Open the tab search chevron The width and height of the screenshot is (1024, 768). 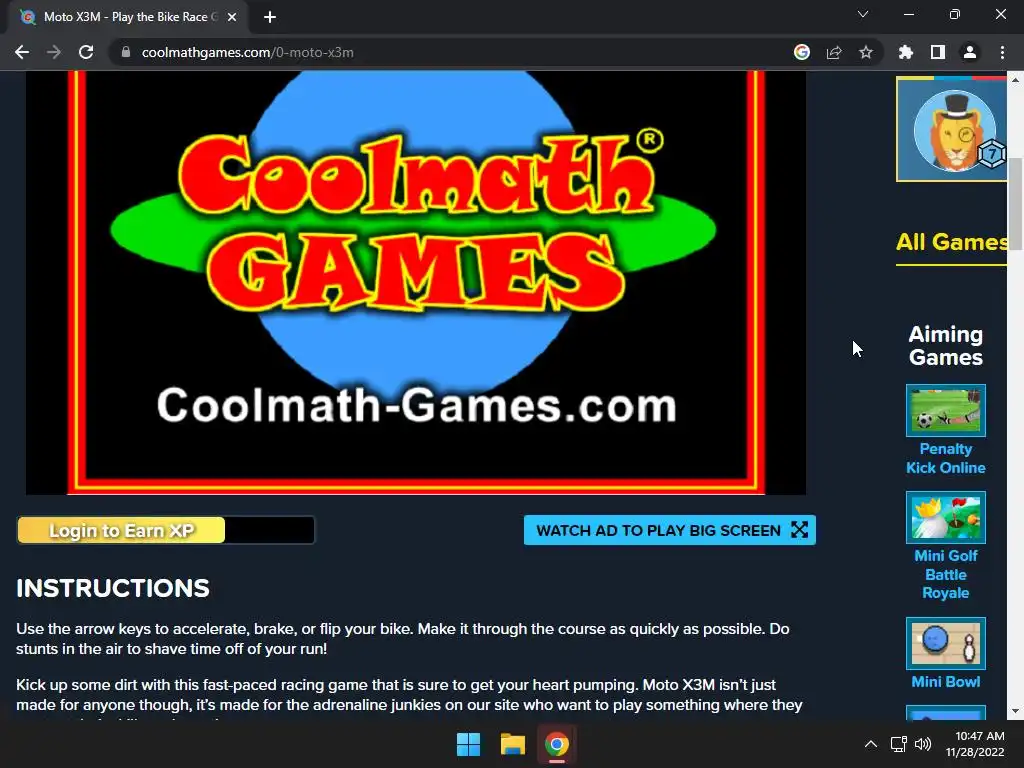tap(863, 14)
